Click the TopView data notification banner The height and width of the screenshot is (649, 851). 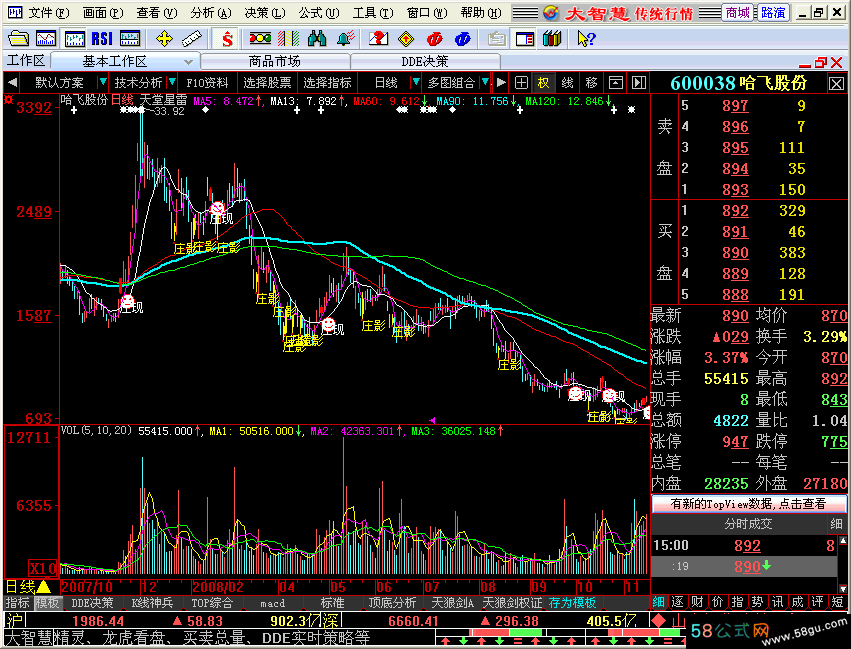748,504
